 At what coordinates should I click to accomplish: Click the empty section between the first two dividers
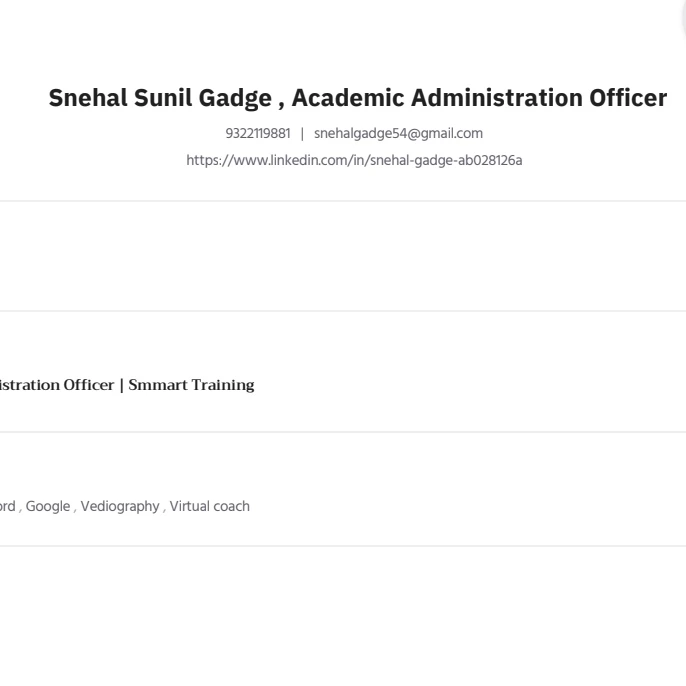tap(343, 256)
